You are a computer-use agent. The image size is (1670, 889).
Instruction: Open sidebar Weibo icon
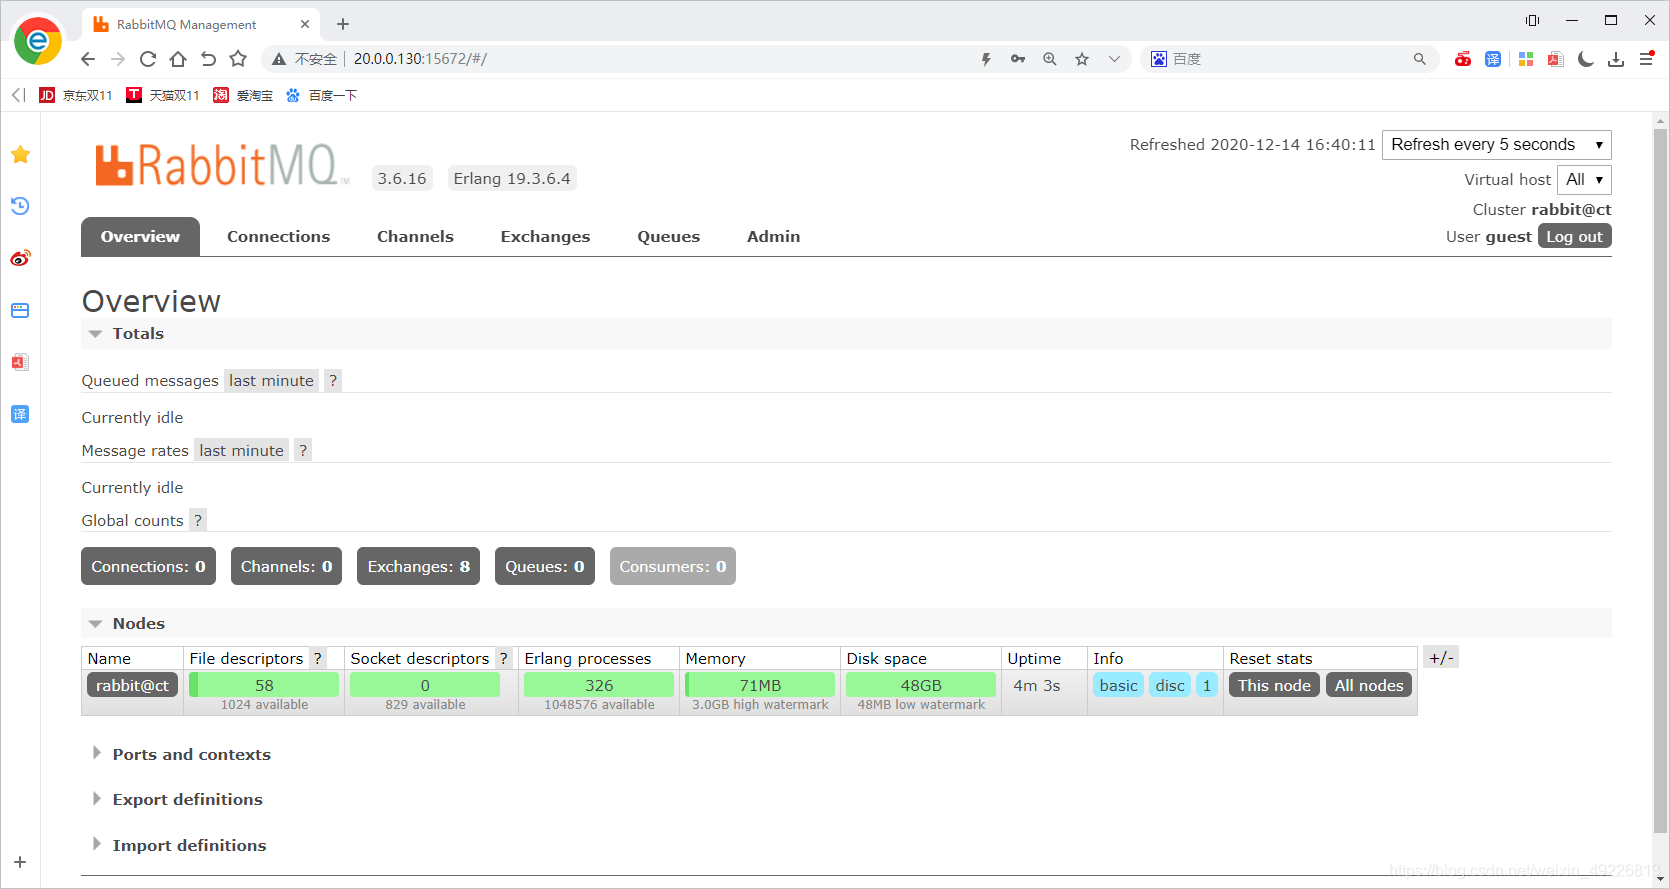click(20, 258)
